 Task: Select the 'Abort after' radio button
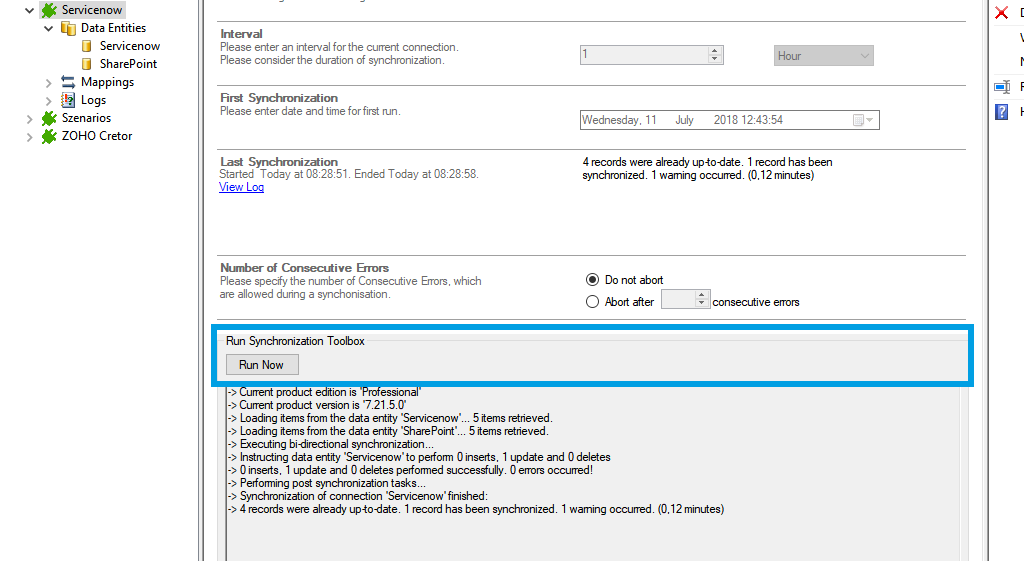coord(592,302)
